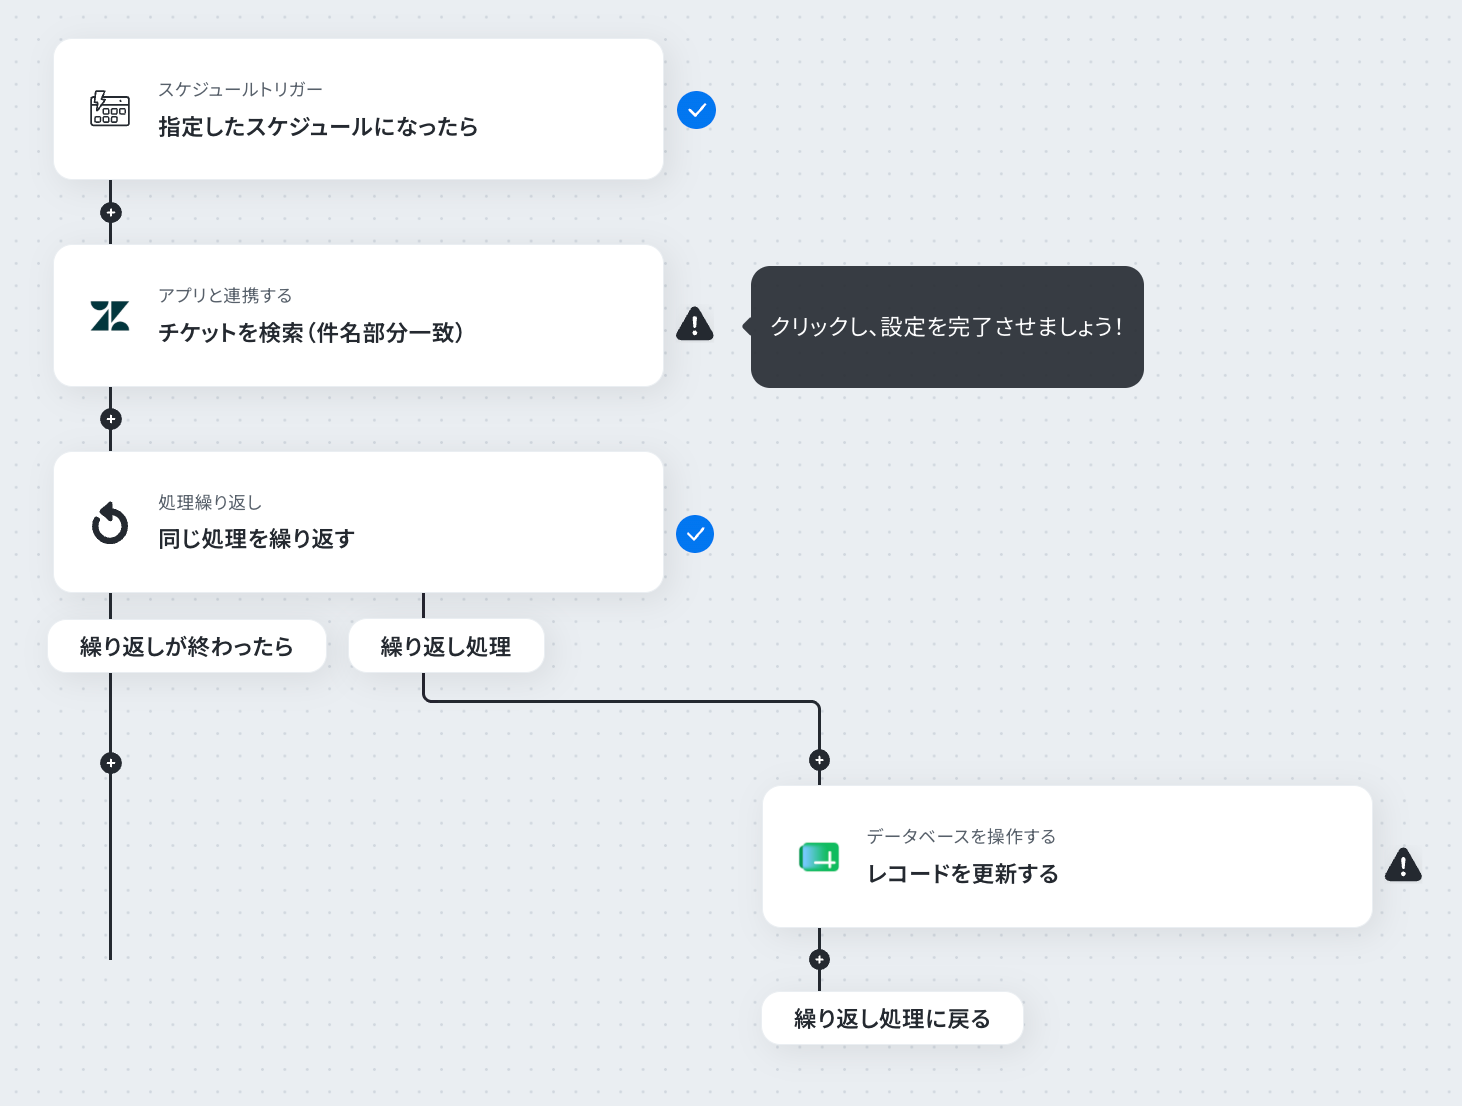
Task: Click blue checkmark next to 同じ処理を繰り返す
Action: 695,534
